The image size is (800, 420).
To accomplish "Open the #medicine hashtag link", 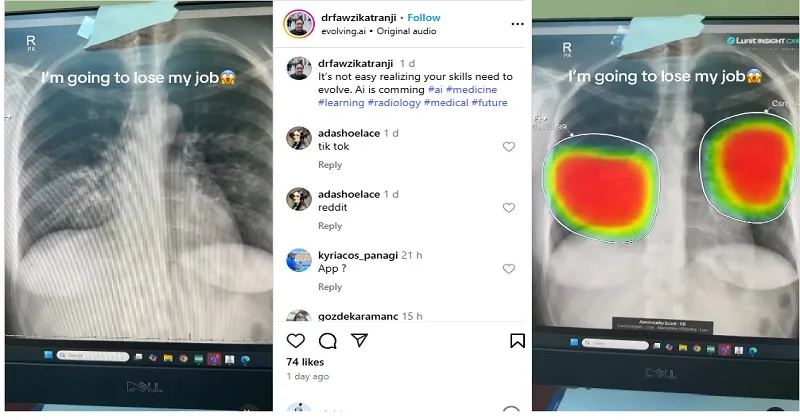I will pos(471,89).
